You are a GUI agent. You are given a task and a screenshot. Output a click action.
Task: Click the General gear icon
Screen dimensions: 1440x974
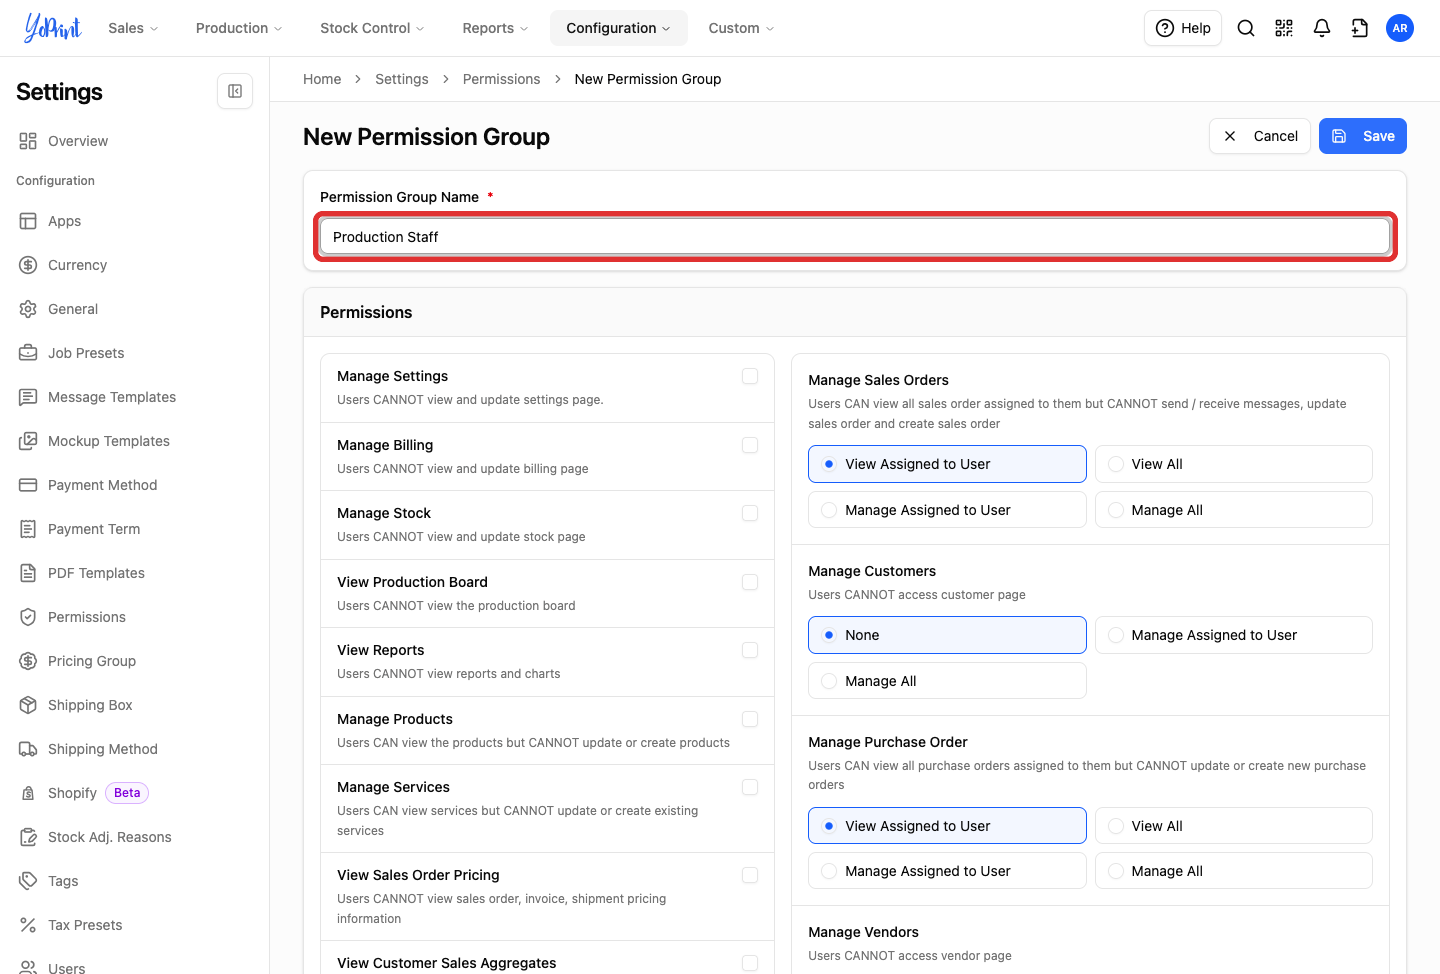[x=28, y=309]
